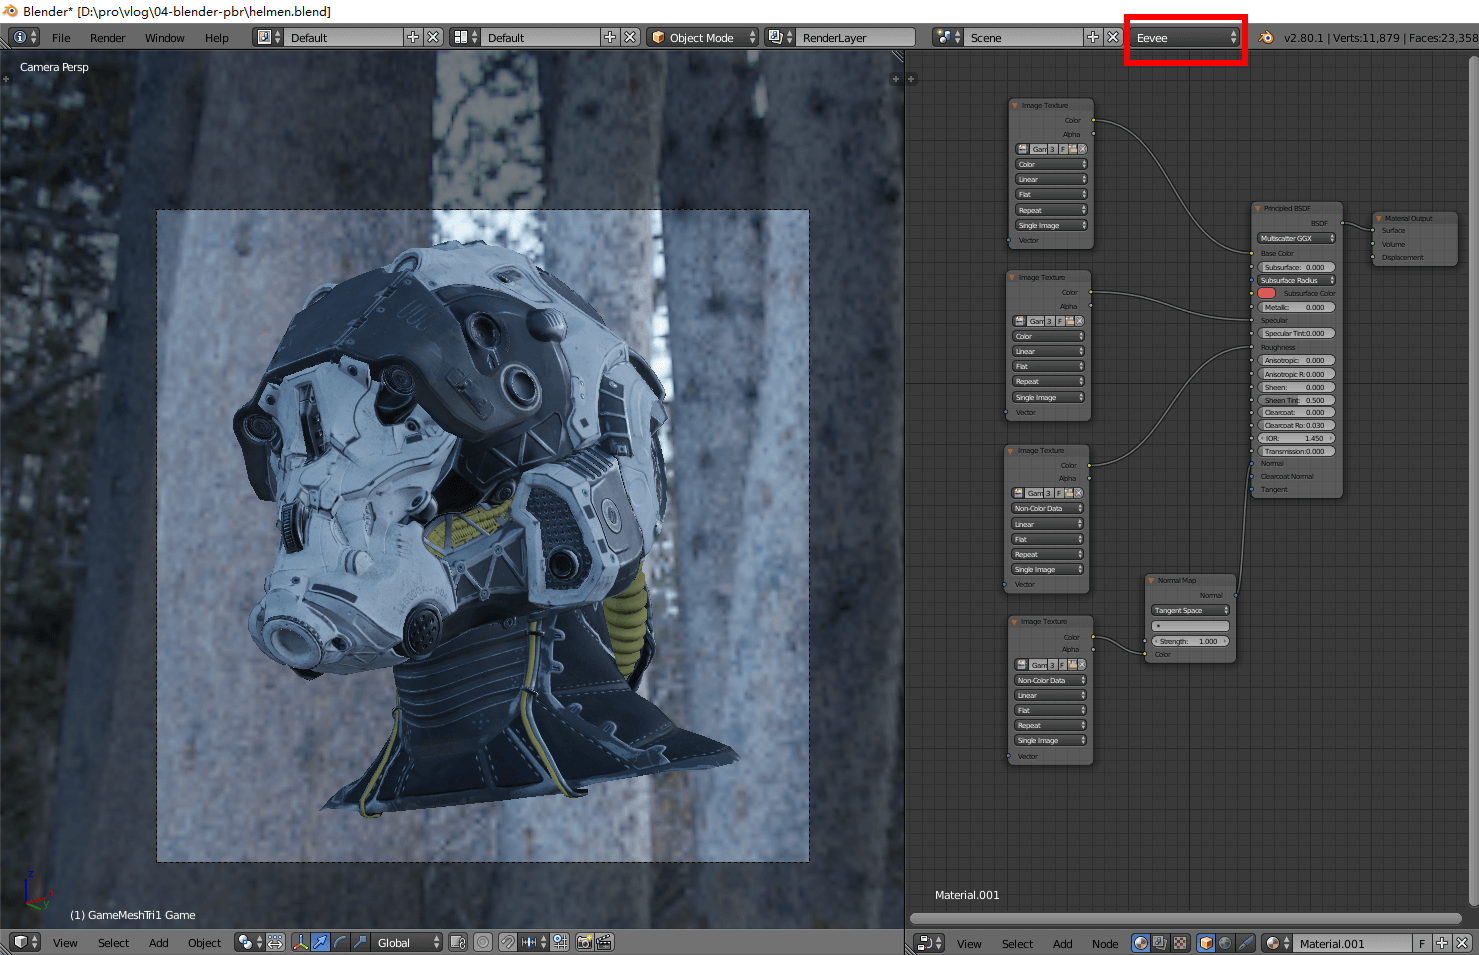Click OpenGL render animation clapper icon

(604, 942)
